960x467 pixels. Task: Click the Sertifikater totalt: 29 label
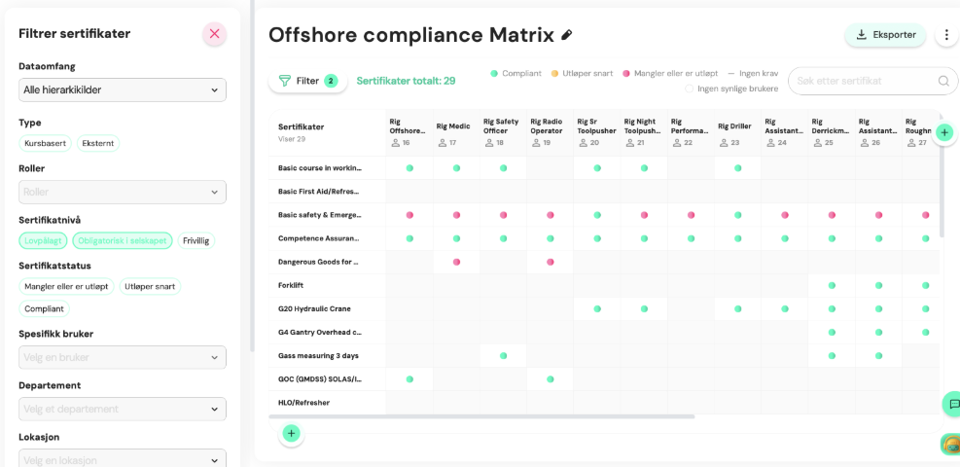406,81
